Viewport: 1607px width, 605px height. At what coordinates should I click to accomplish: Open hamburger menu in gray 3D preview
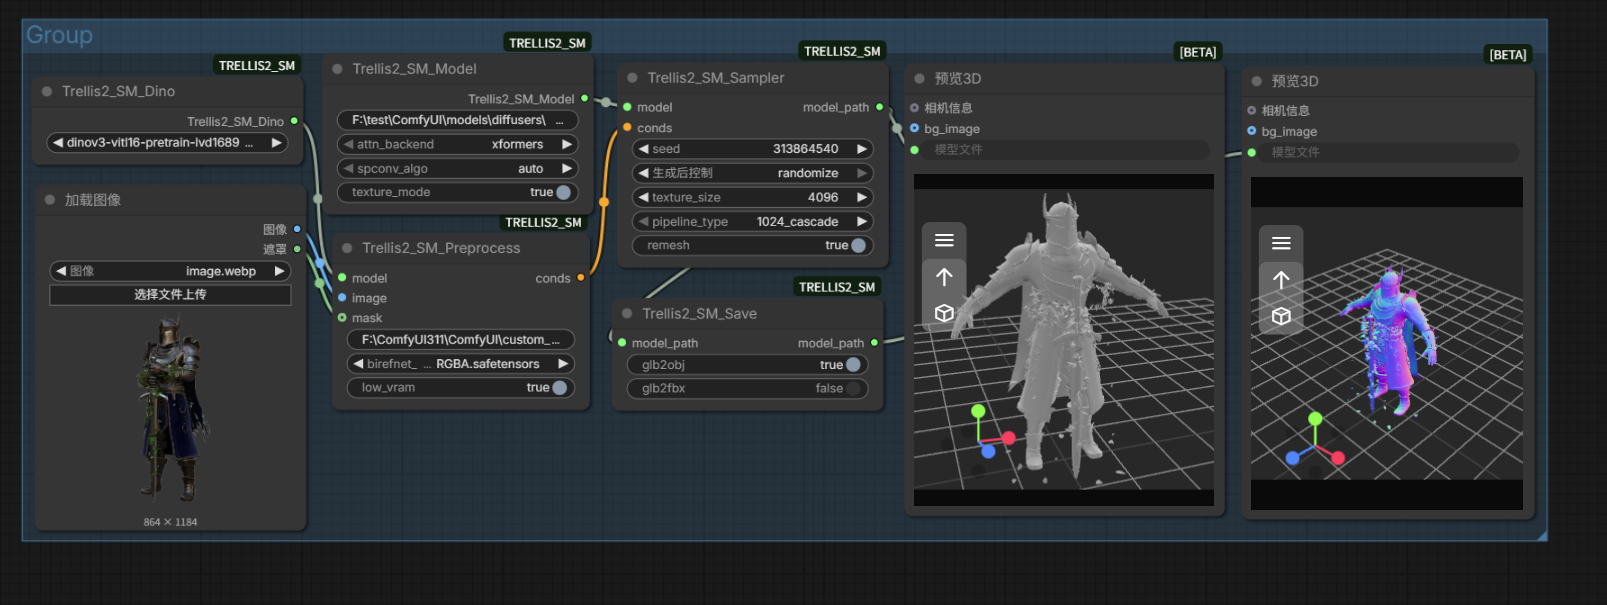tap(944, 240)
